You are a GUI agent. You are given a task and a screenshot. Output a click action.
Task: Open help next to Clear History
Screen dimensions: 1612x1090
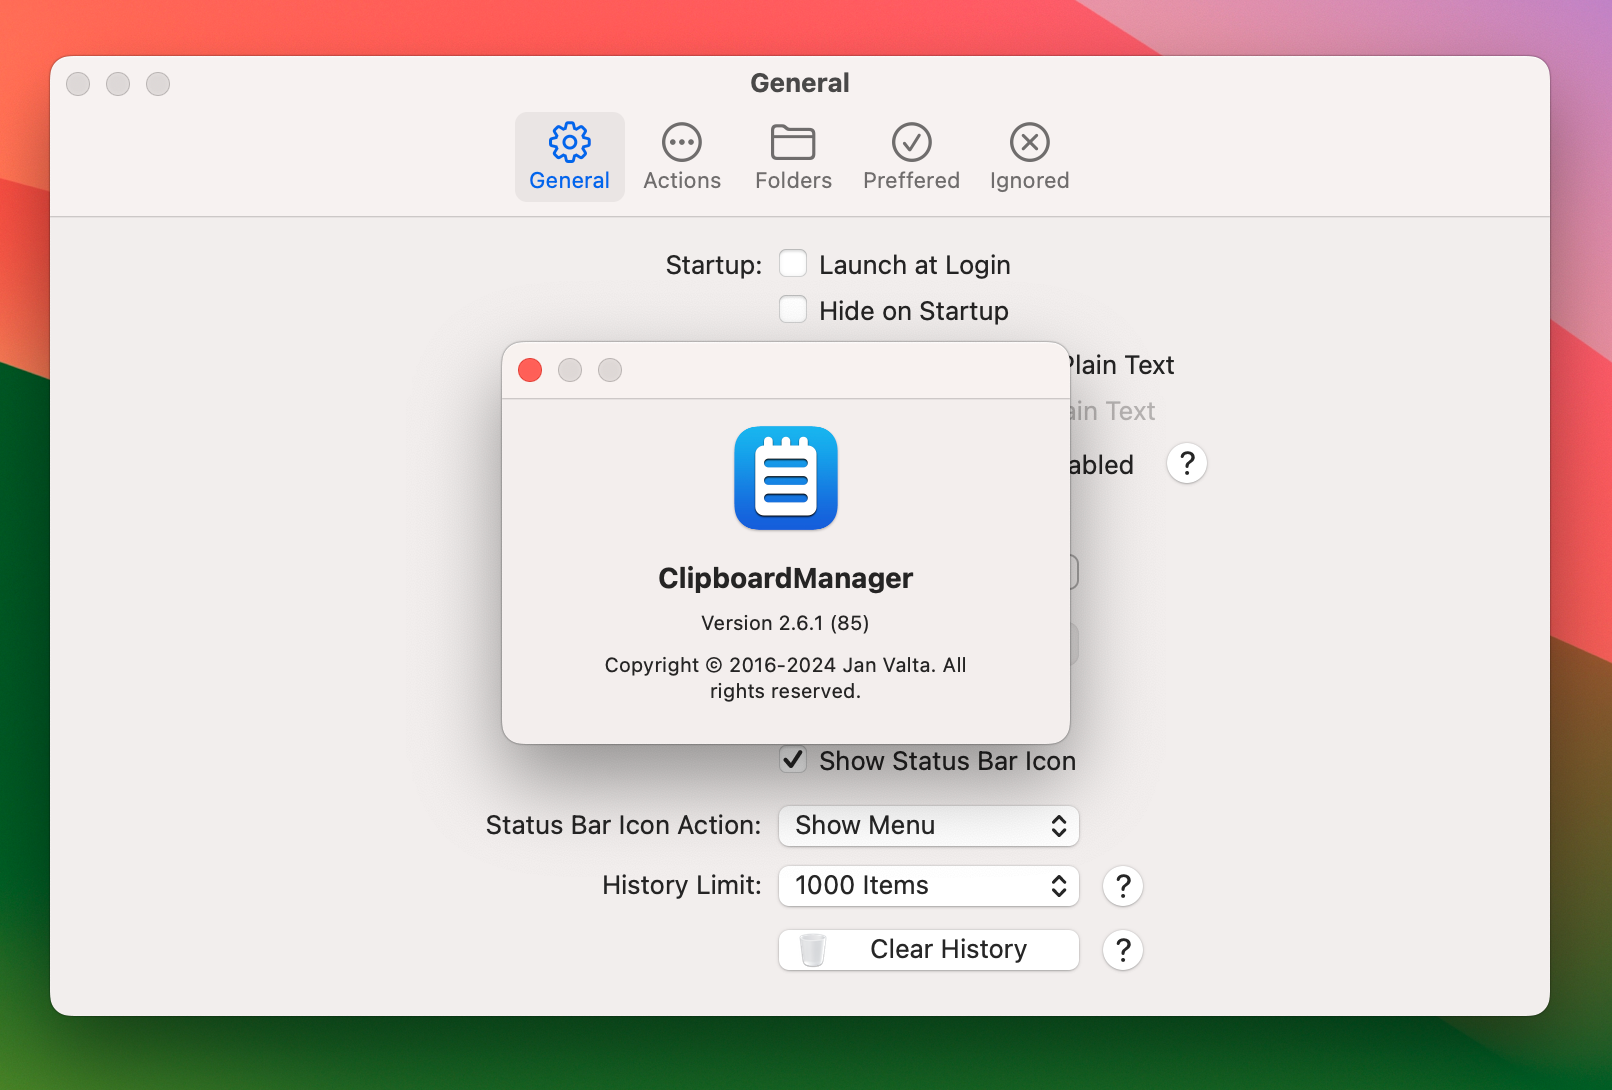coord(1123,950)
